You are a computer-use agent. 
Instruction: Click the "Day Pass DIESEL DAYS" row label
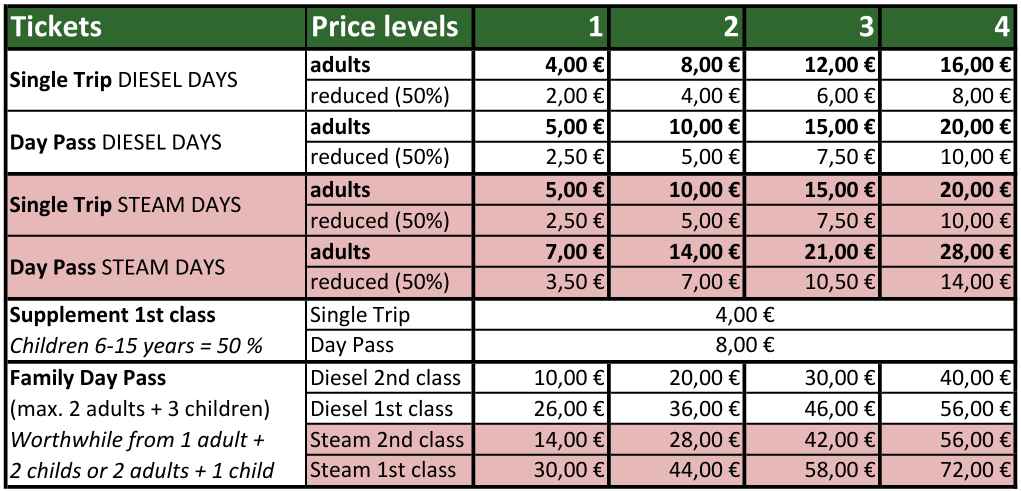click(x=116, y=142)
